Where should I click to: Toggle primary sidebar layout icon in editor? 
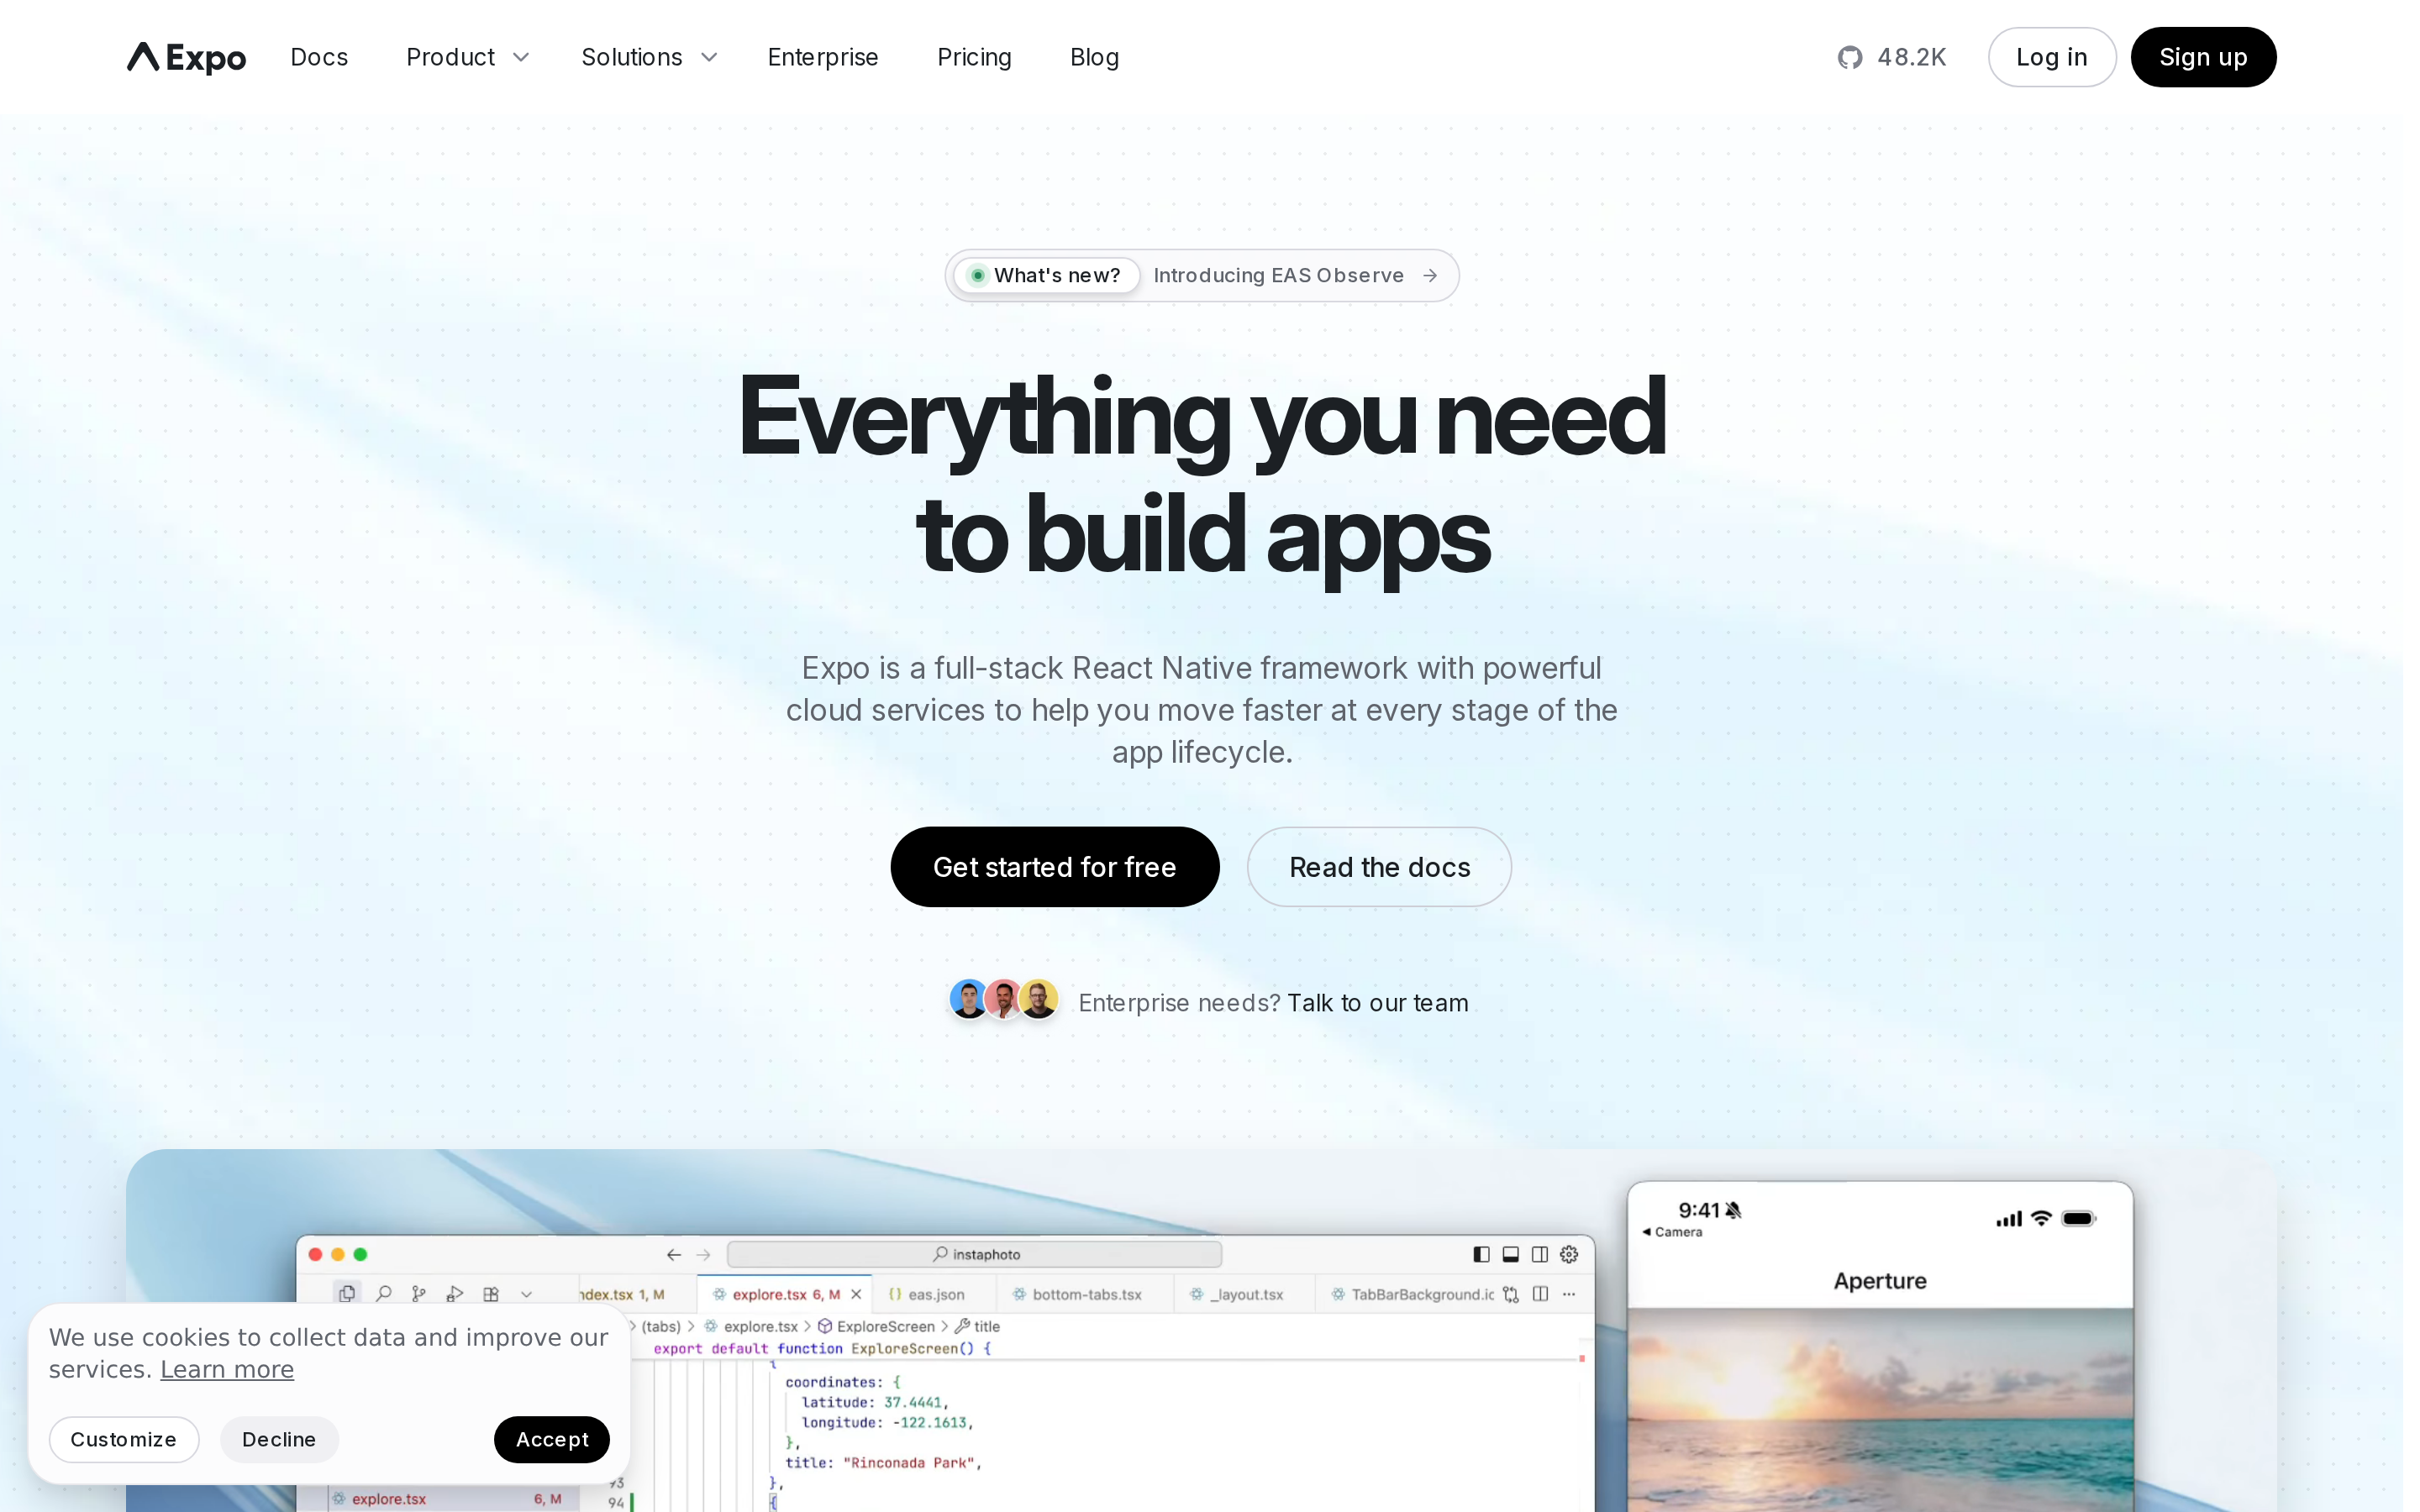[1482, 1254]
